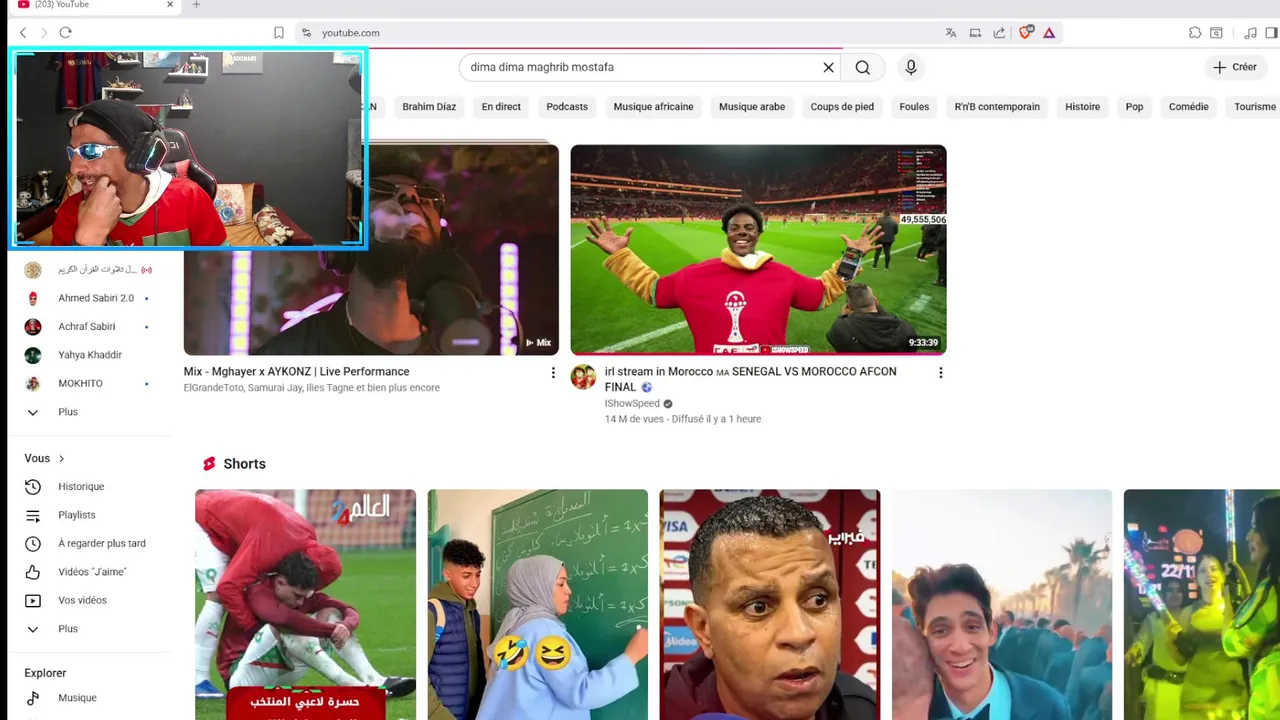Select the Musique arabe chip

pos(752,106)
